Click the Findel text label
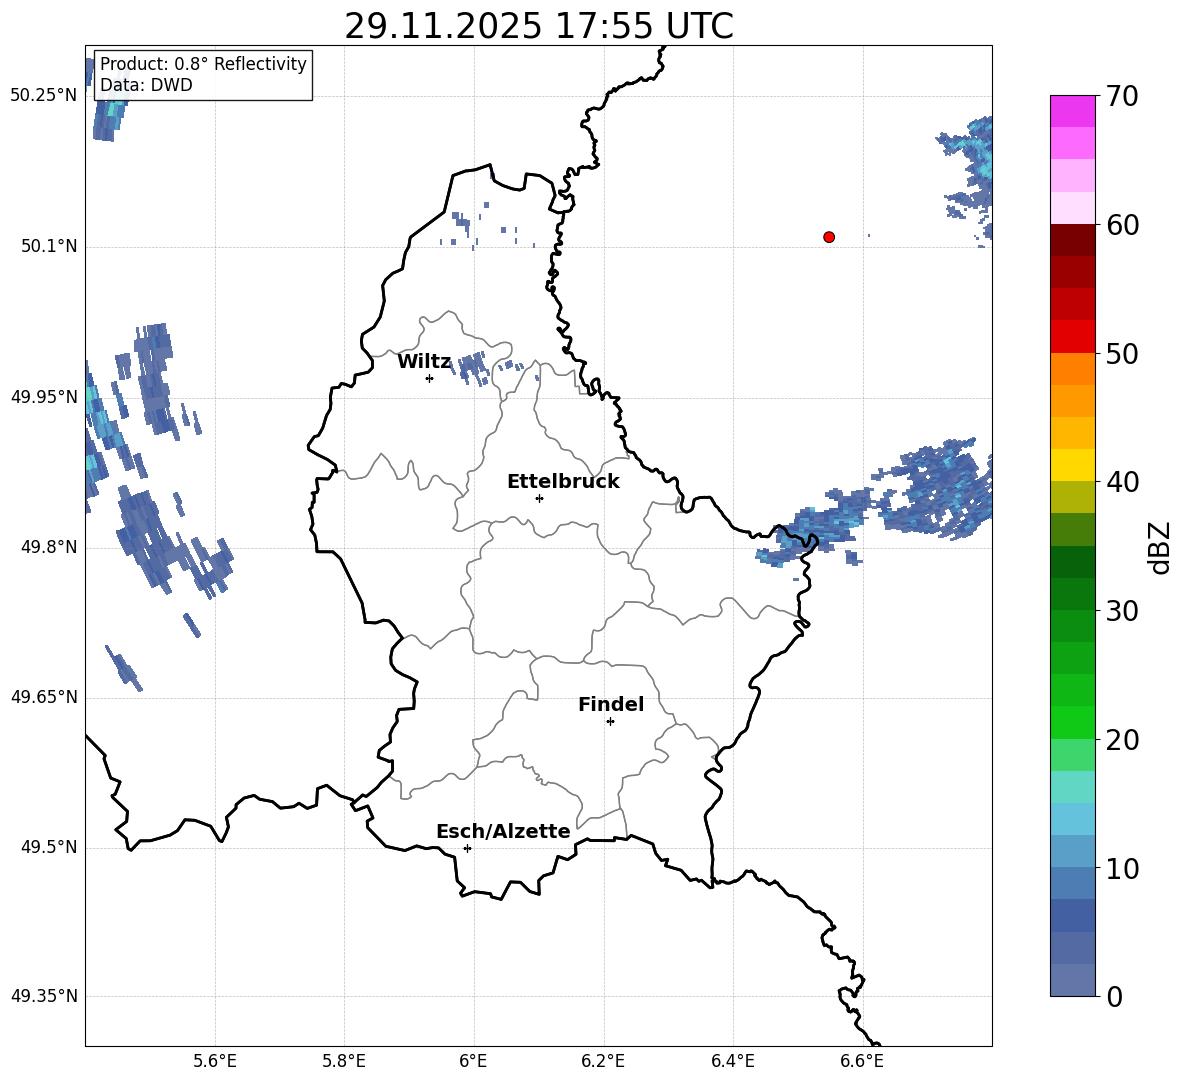Viewport: 1184px width, 1081px height. (x=611, y=704)
